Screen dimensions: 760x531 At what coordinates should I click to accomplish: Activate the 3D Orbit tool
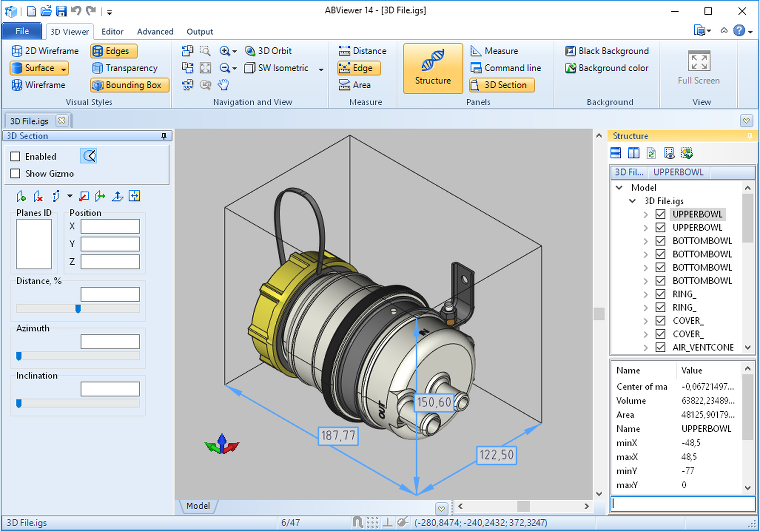(x=269, y=51)
